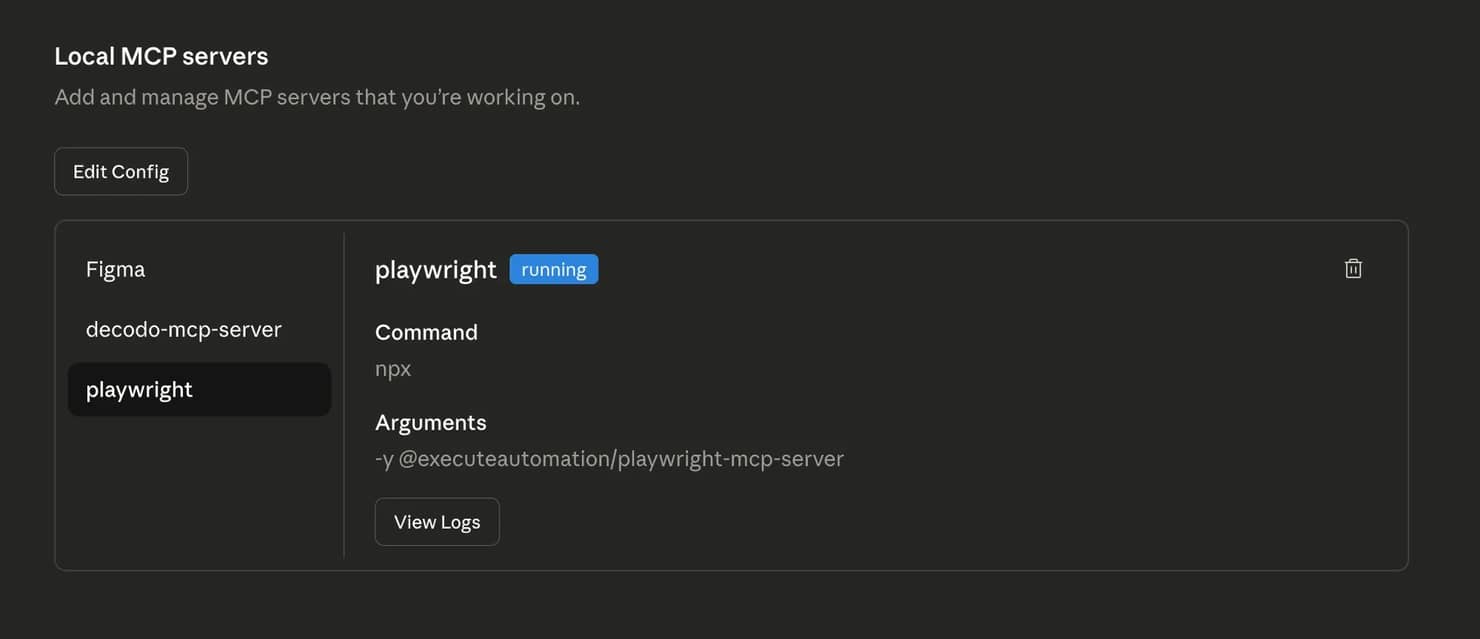Click the -y flag in arguments
The width and height of the screenshot is (1480, 639).
(x=384, y=458)
